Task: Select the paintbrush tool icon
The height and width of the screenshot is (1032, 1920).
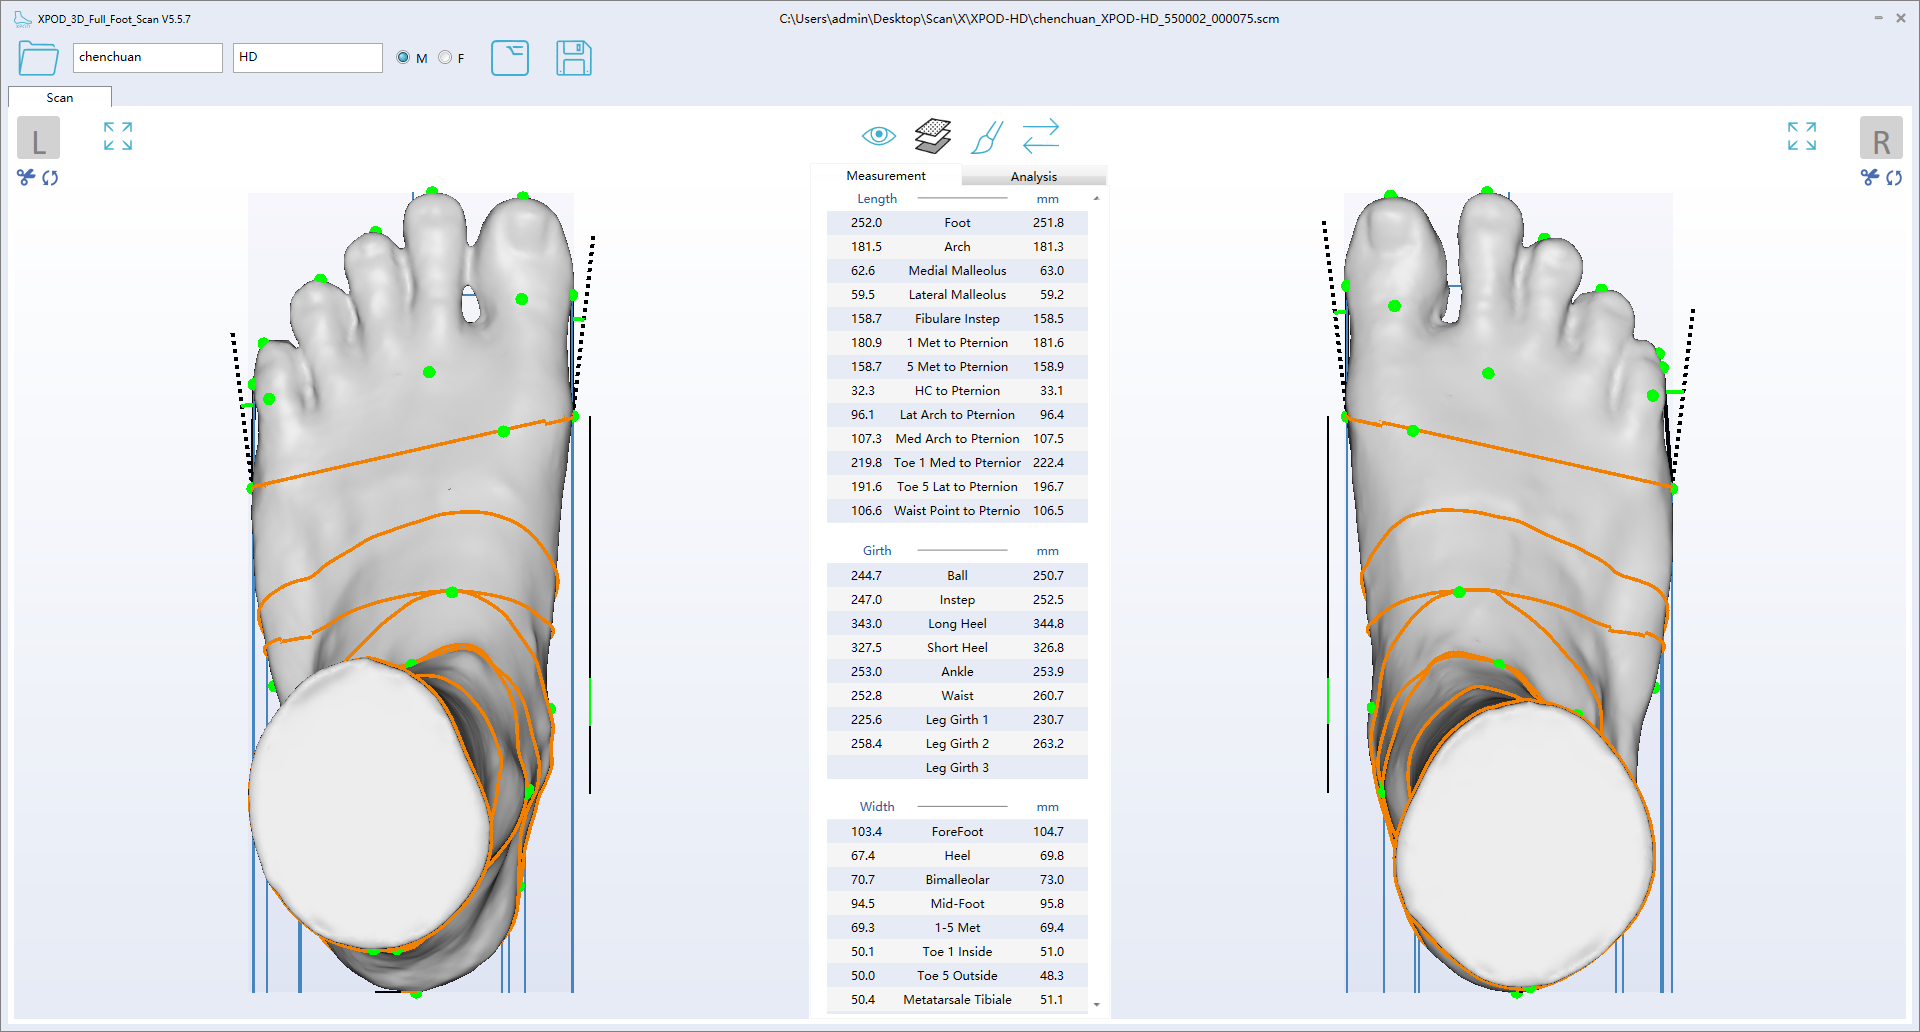Action: pyautogui.click(x=987, y=137)
